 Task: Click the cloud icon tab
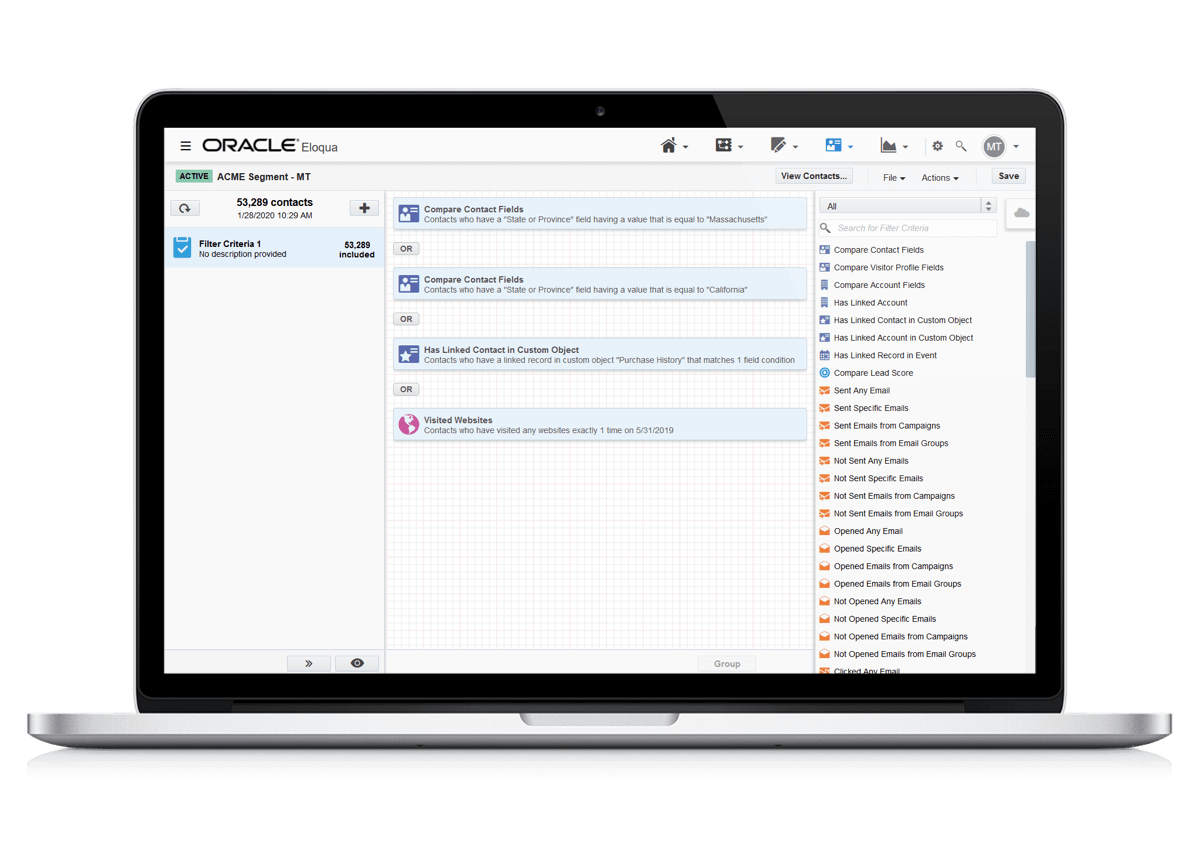pos(1021,213)
